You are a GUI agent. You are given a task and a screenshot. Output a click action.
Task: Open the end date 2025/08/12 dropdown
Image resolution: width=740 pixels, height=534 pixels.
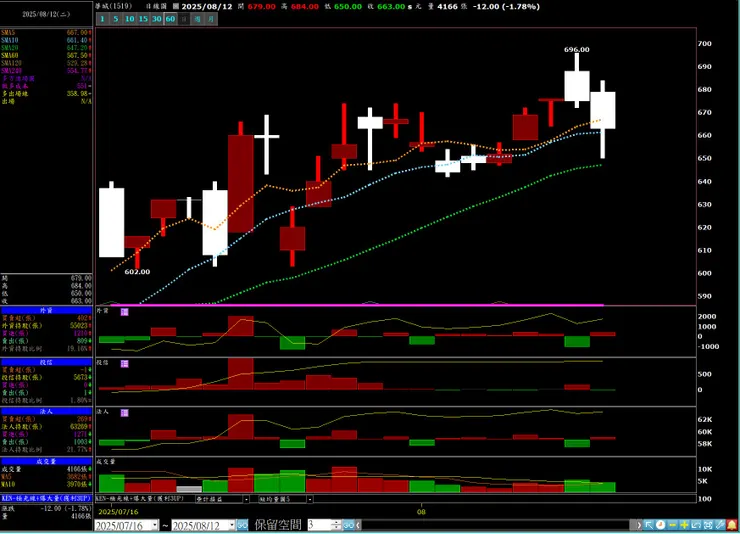click(232, 525)
